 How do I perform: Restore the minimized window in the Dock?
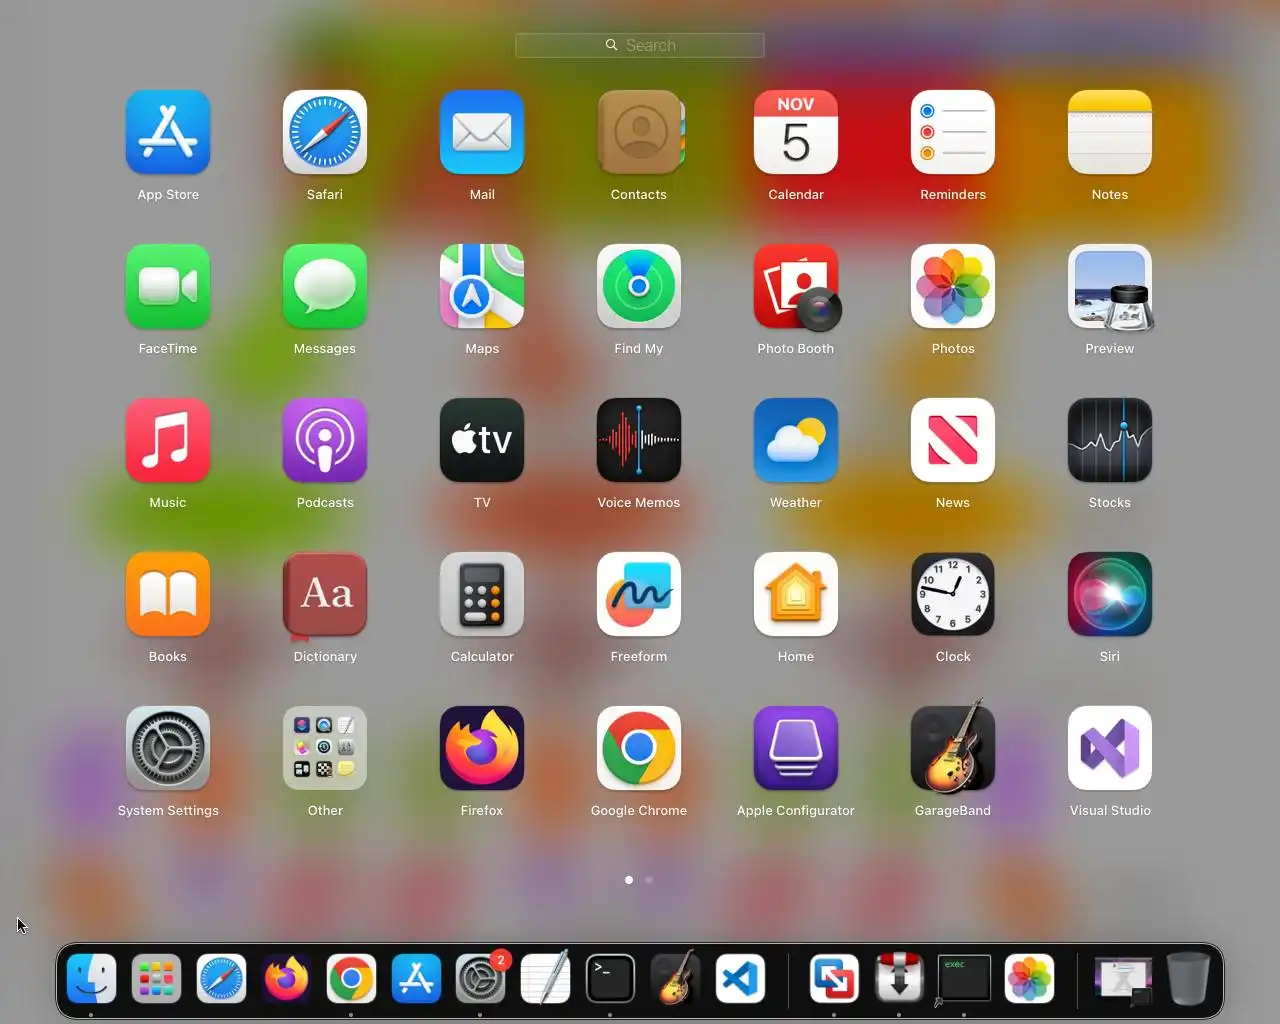tap(1122, 981)
